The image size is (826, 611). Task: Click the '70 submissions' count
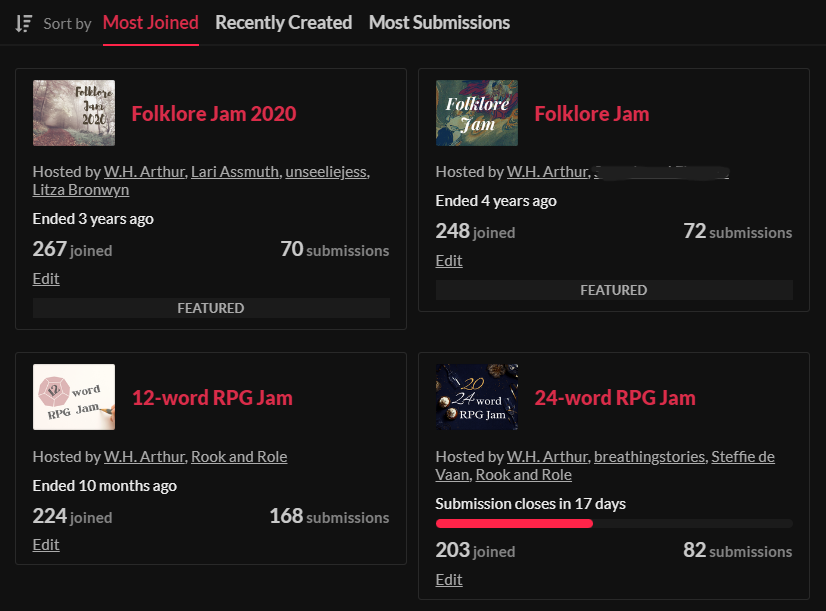tap(335, 249)
